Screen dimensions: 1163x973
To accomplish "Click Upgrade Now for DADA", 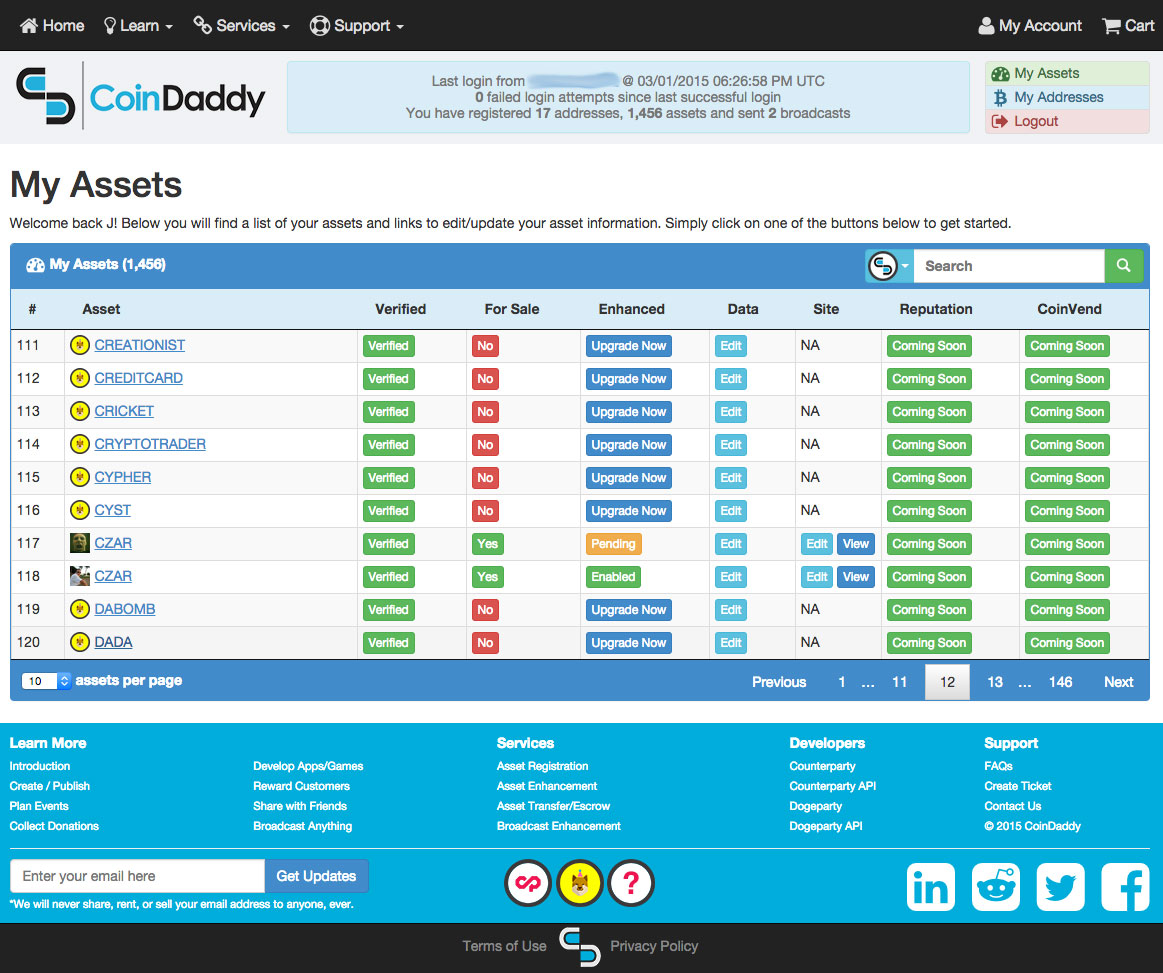I will point(628,643).
